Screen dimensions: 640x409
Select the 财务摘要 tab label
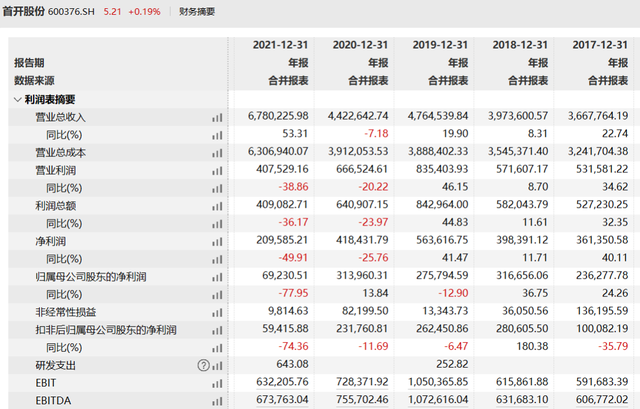tap(197, 11)
